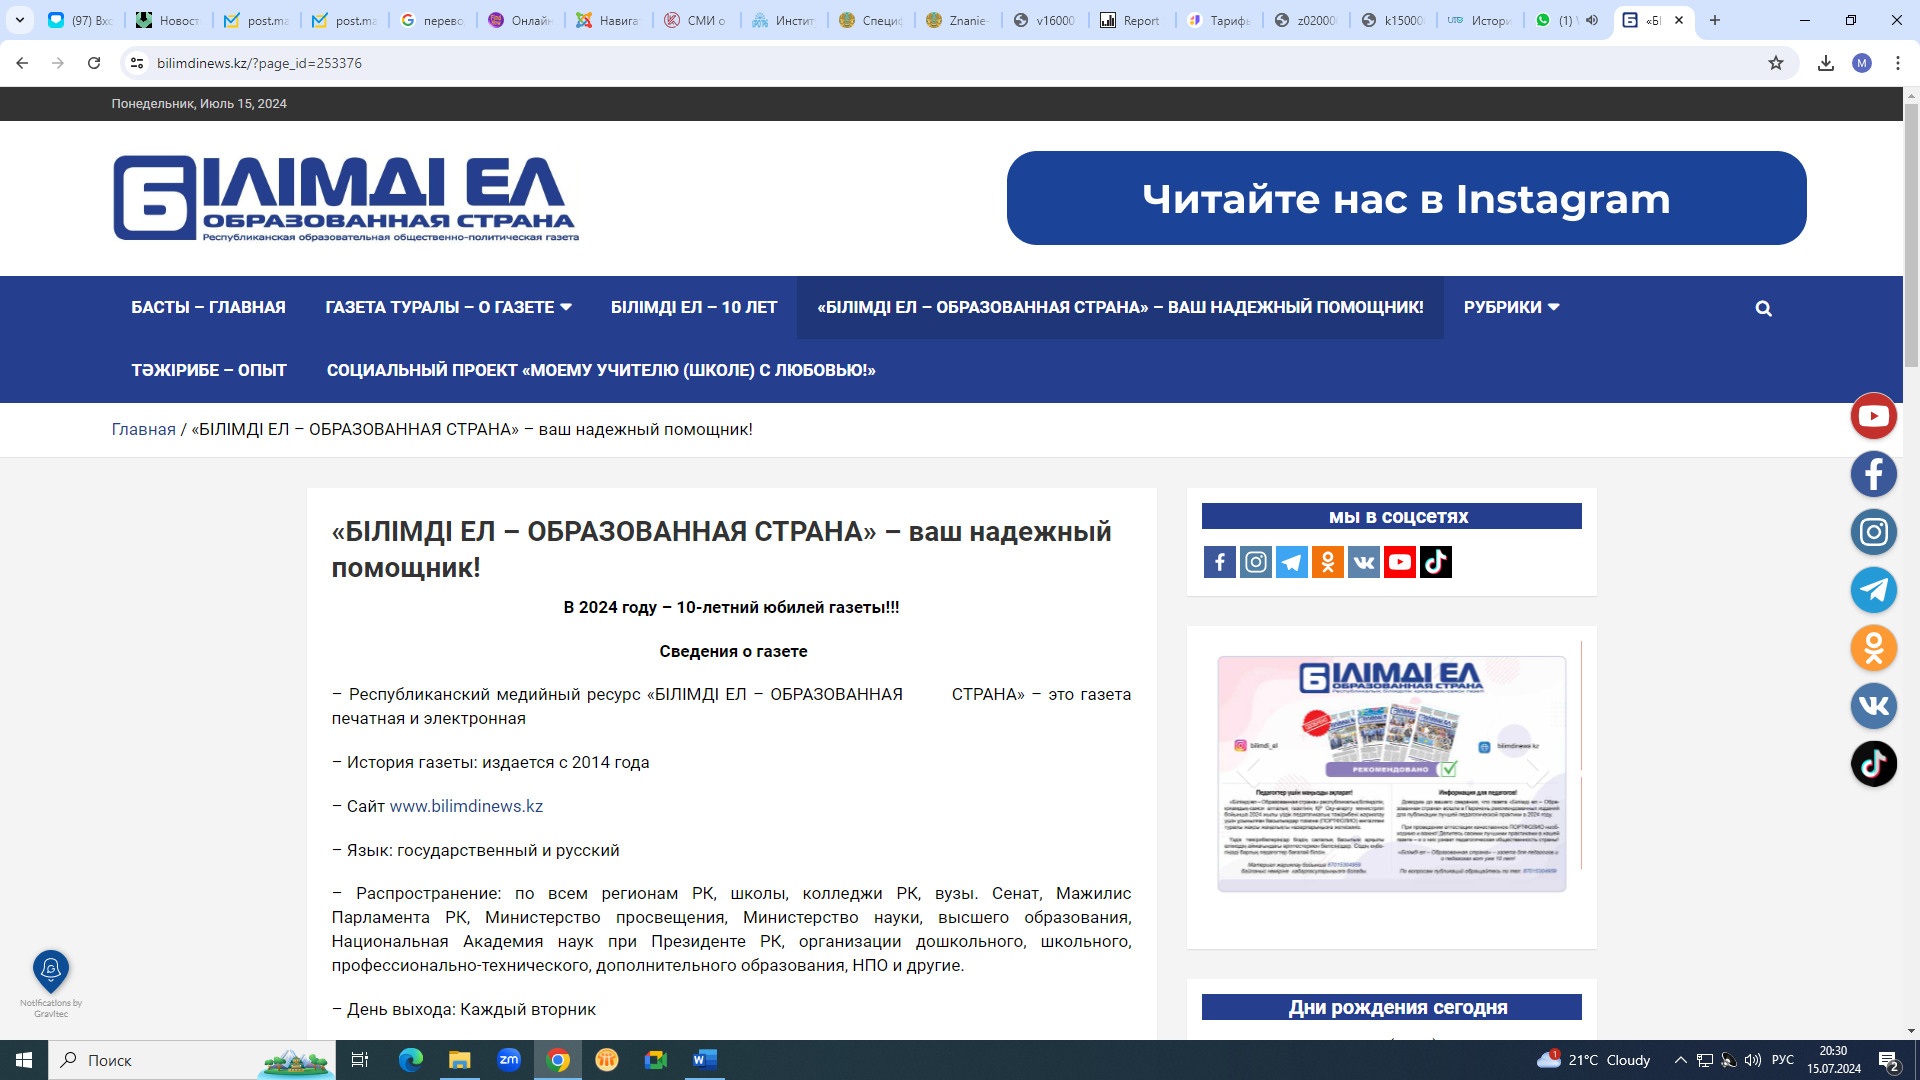Click the Gravitec notifications bell icon
This screenshot has width=1920, height=1080.
point(51,970)
